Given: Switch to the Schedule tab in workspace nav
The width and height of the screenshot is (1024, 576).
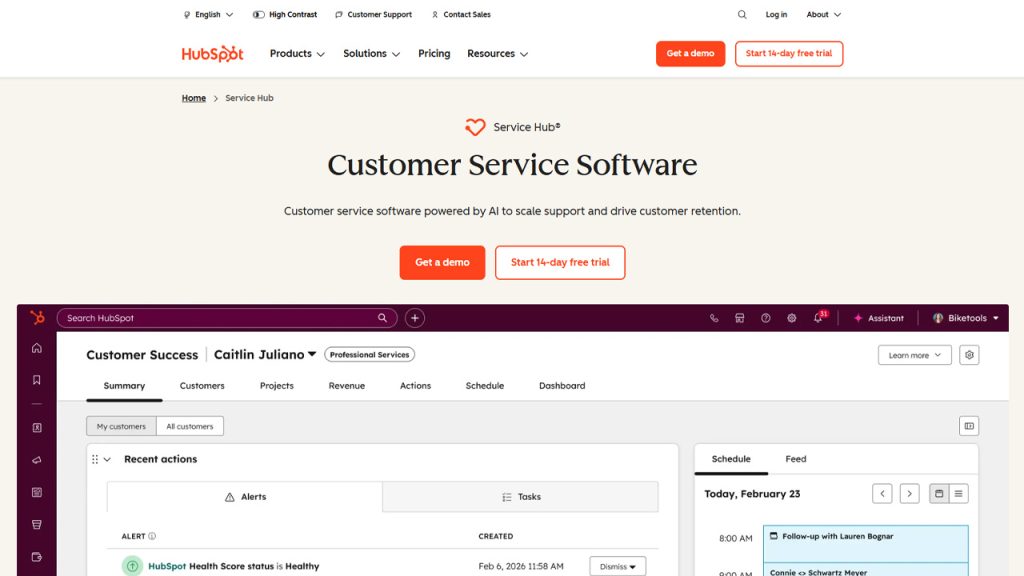Looking at the screenshot, I should 485,386.
